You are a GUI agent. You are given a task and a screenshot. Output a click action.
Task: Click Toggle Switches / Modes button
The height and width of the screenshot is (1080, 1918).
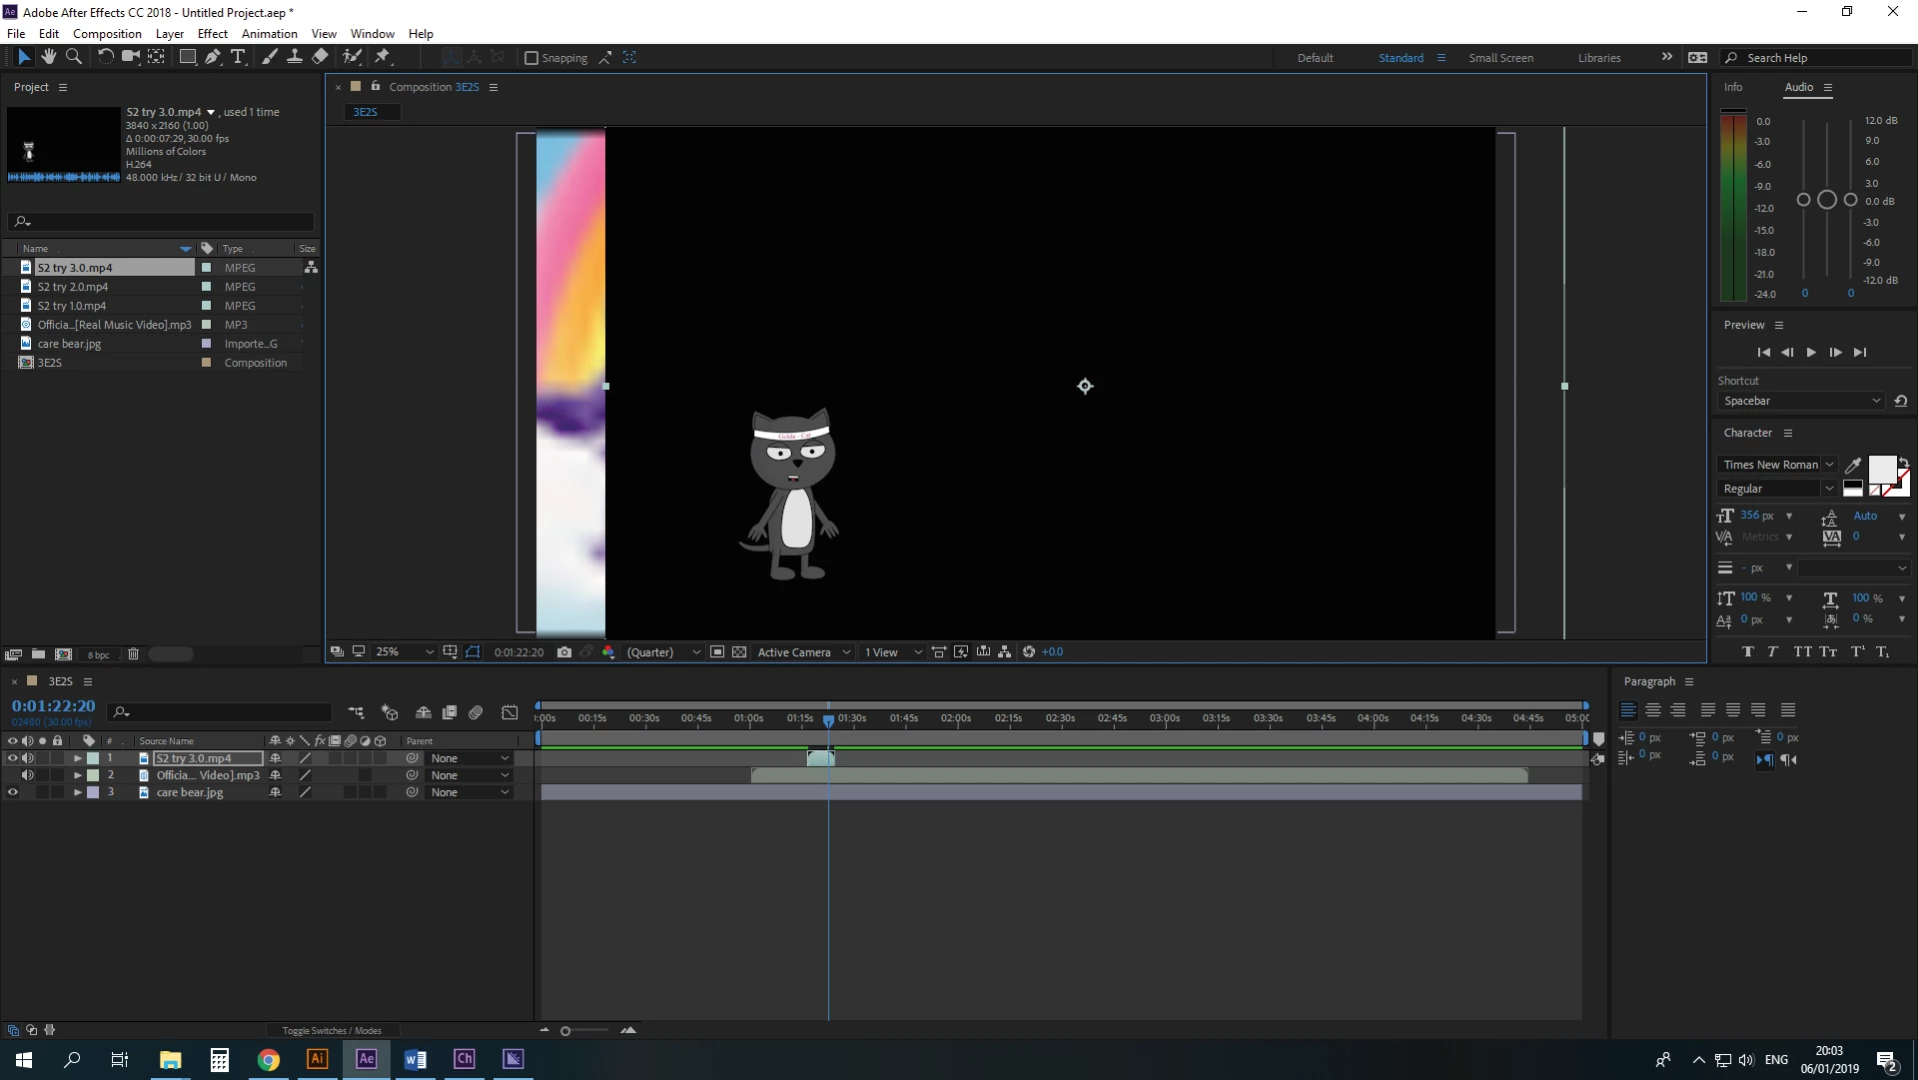click(x=331, y=1030)
